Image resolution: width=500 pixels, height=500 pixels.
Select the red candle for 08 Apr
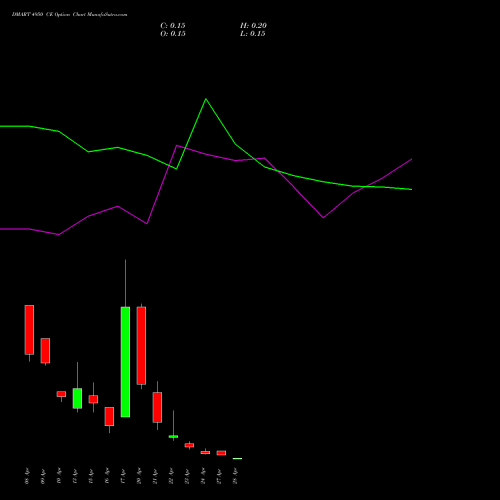tap(29, 330)
